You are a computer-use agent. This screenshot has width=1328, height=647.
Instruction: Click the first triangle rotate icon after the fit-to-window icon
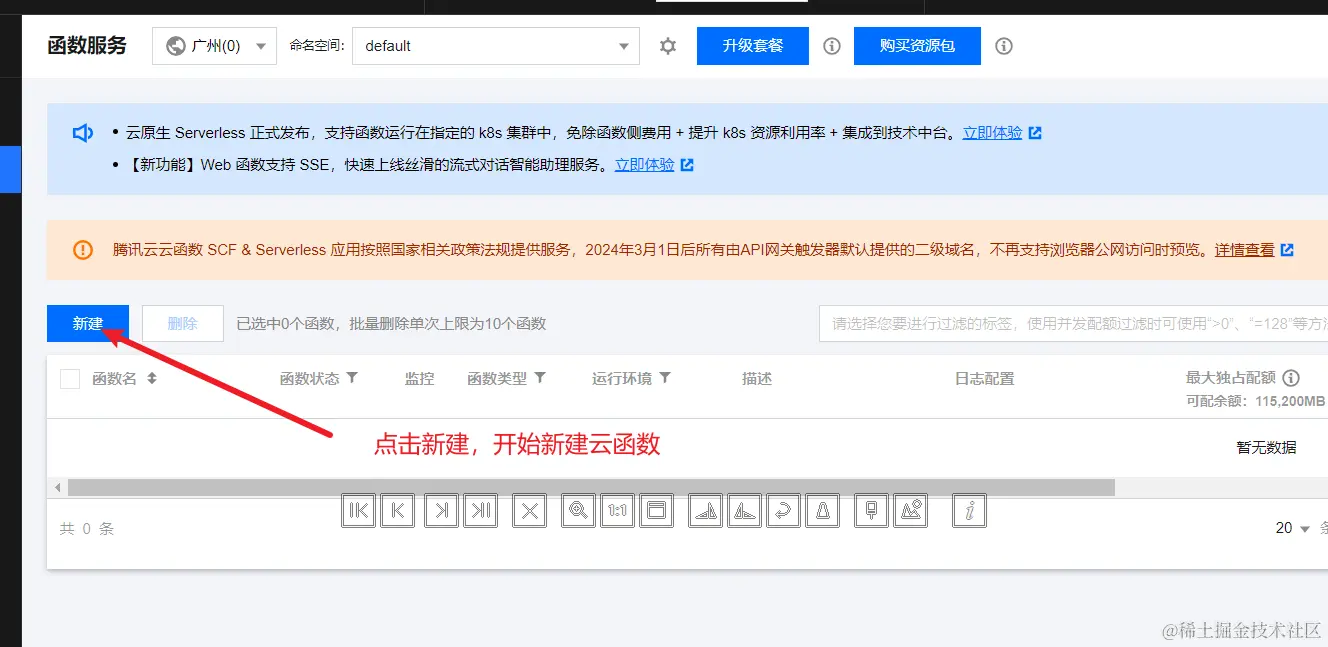tap(706, 511)
